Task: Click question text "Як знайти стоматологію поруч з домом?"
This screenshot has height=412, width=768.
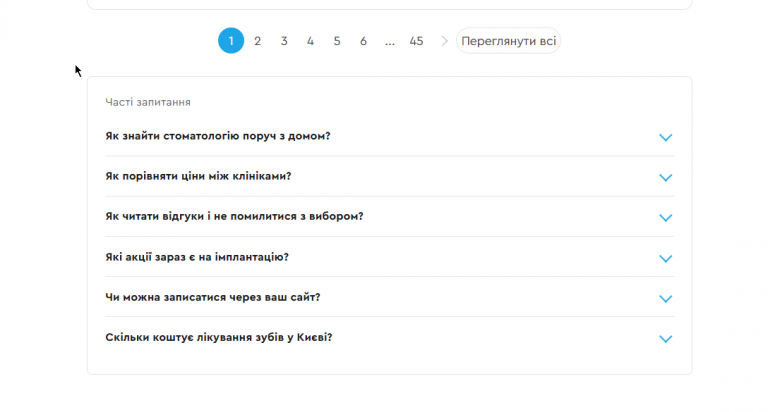Action: pos(218,136)
